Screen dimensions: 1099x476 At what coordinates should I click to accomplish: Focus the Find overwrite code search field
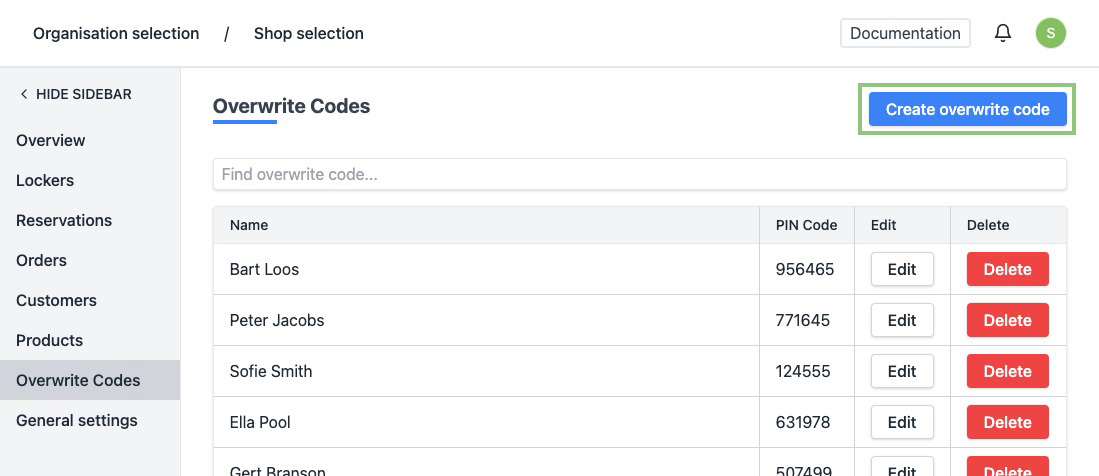639,174
